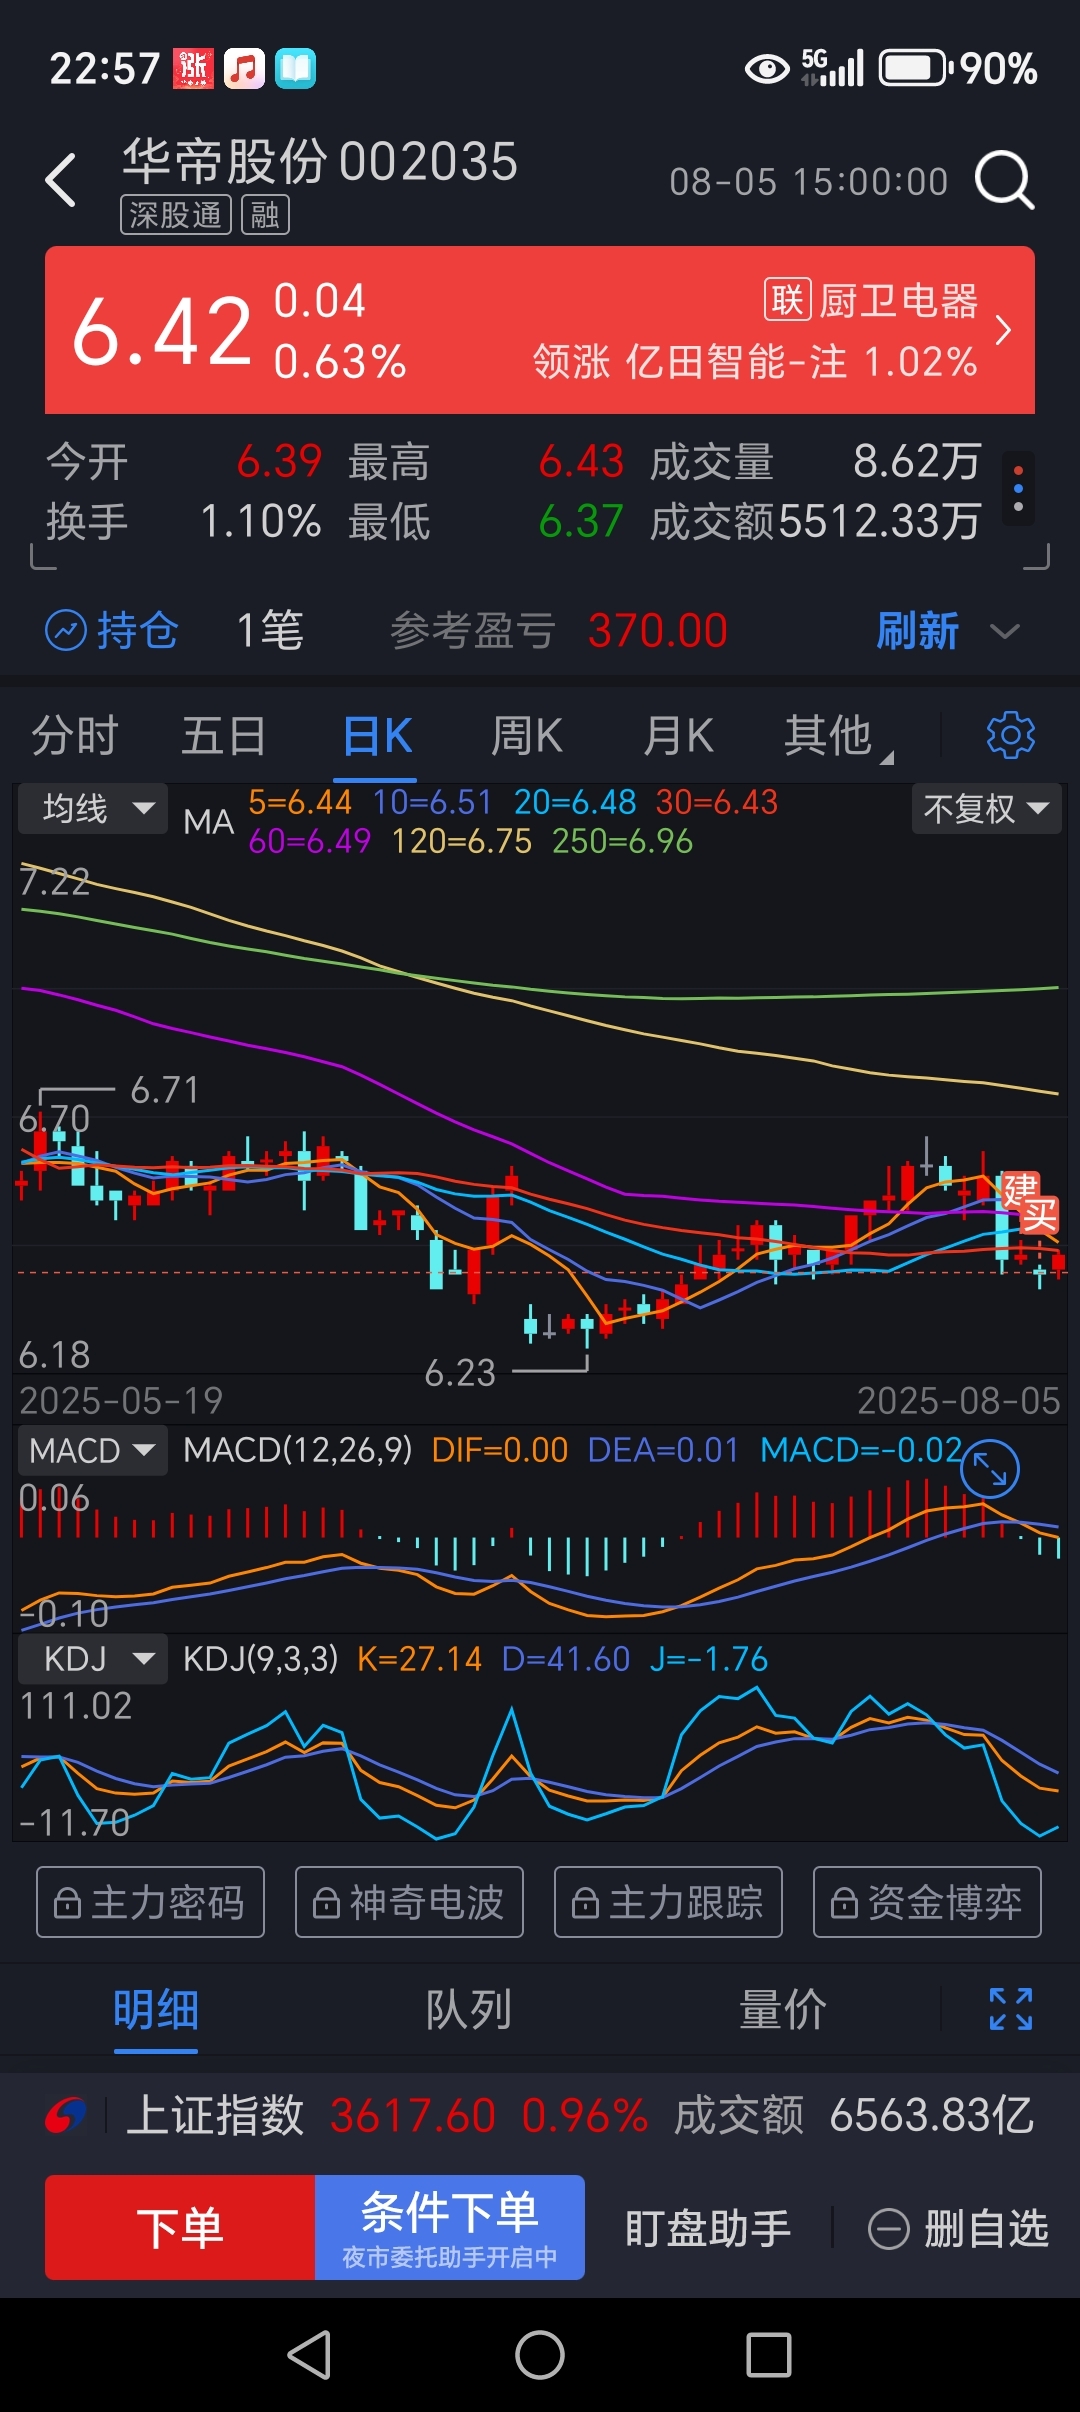Open the 盯盘助手 watch assistant
Viewport: 1080px width, 2412px height.
click(x=708, y=2229)
